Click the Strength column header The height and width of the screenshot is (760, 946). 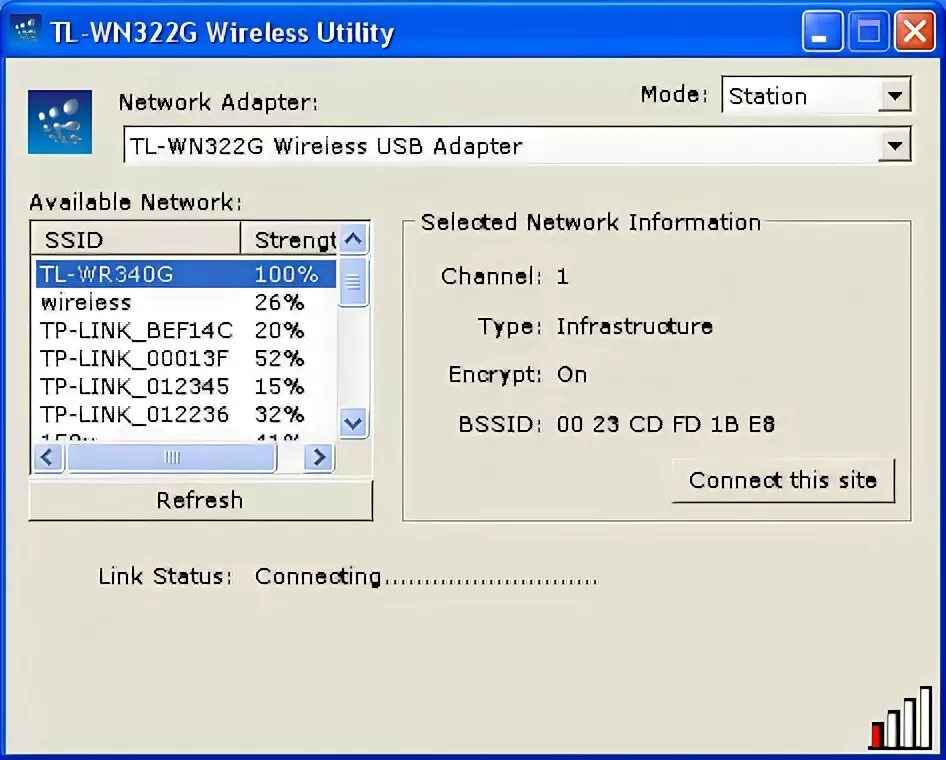point(290,239)
